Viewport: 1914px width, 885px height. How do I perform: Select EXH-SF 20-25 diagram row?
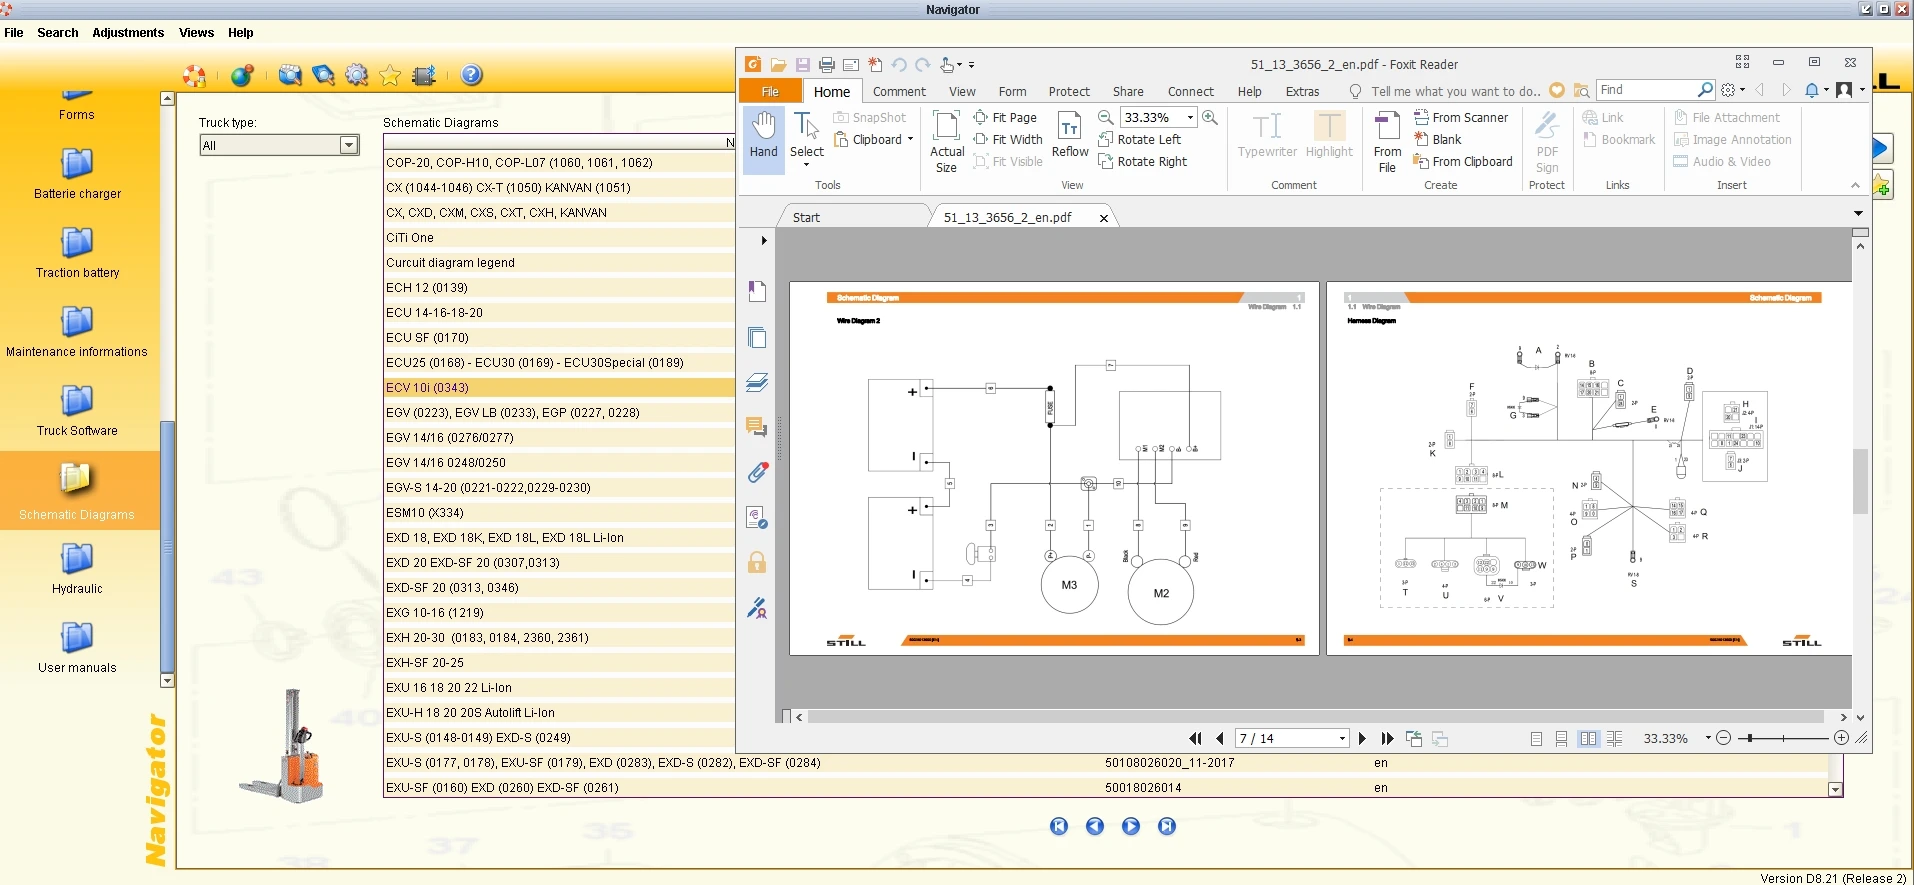click(559, 663)
